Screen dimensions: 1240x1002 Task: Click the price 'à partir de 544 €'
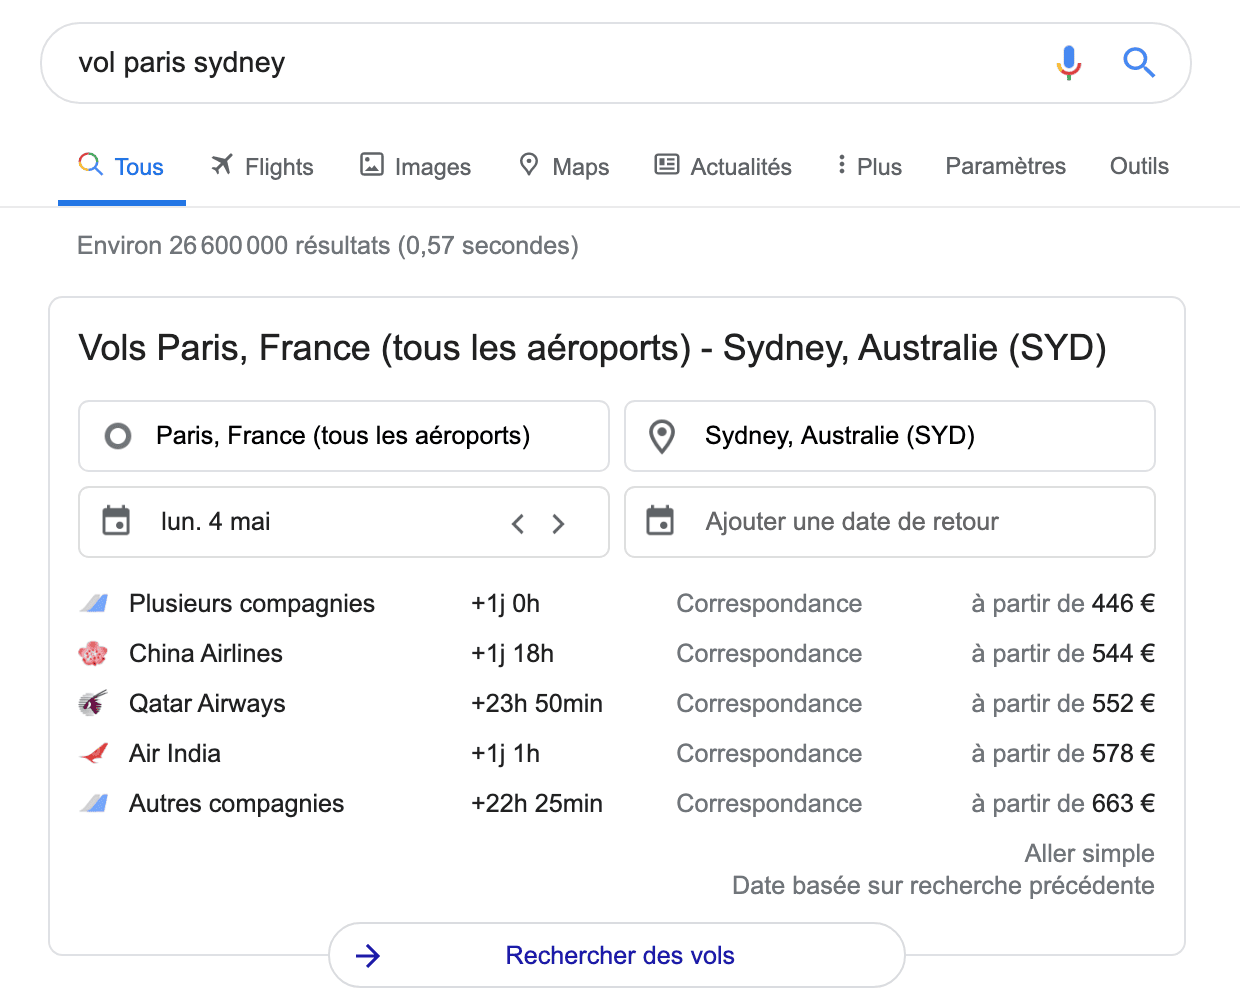tap(1063, 654)
